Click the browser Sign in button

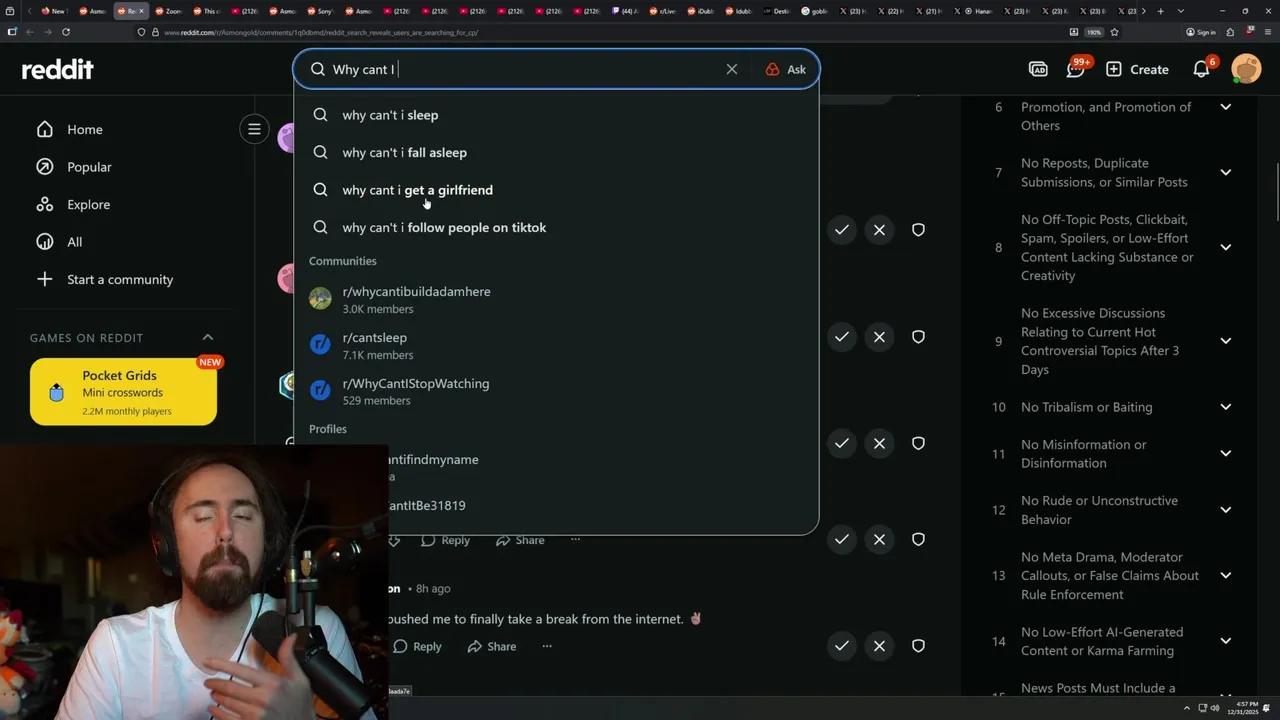[1201, 32]
